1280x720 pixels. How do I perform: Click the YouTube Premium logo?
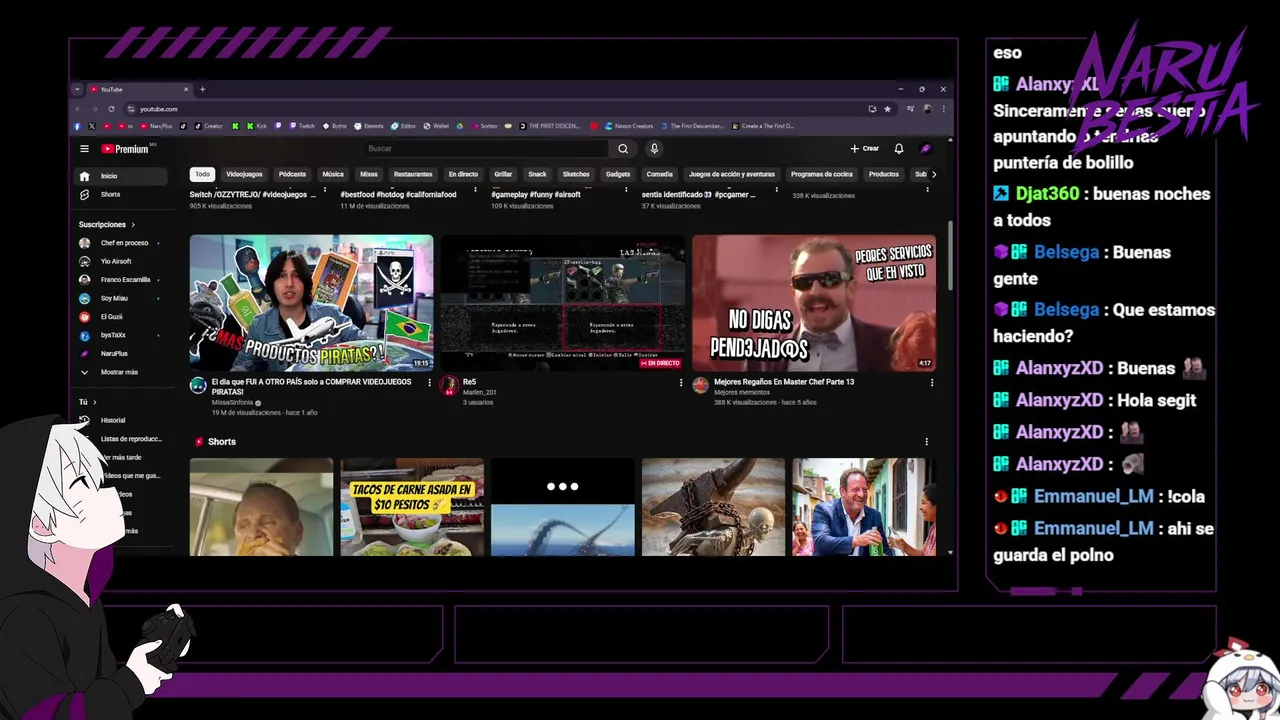pos(125,149)
